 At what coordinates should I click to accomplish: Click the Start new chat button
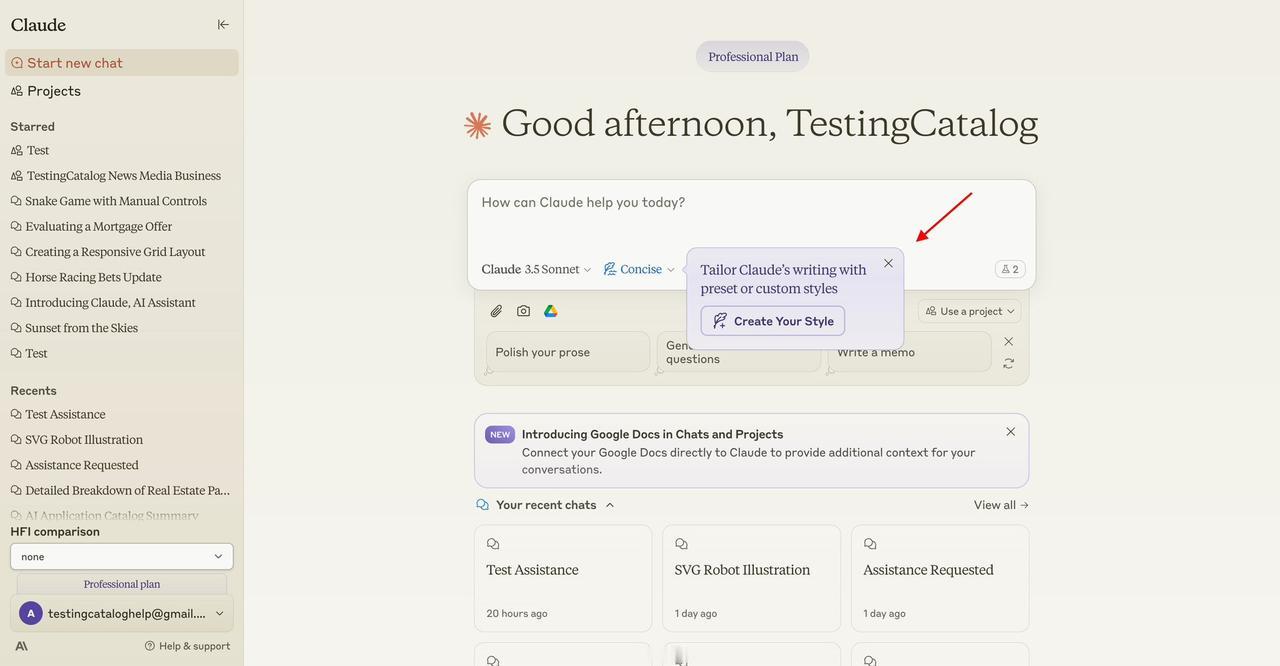[122, 63]
